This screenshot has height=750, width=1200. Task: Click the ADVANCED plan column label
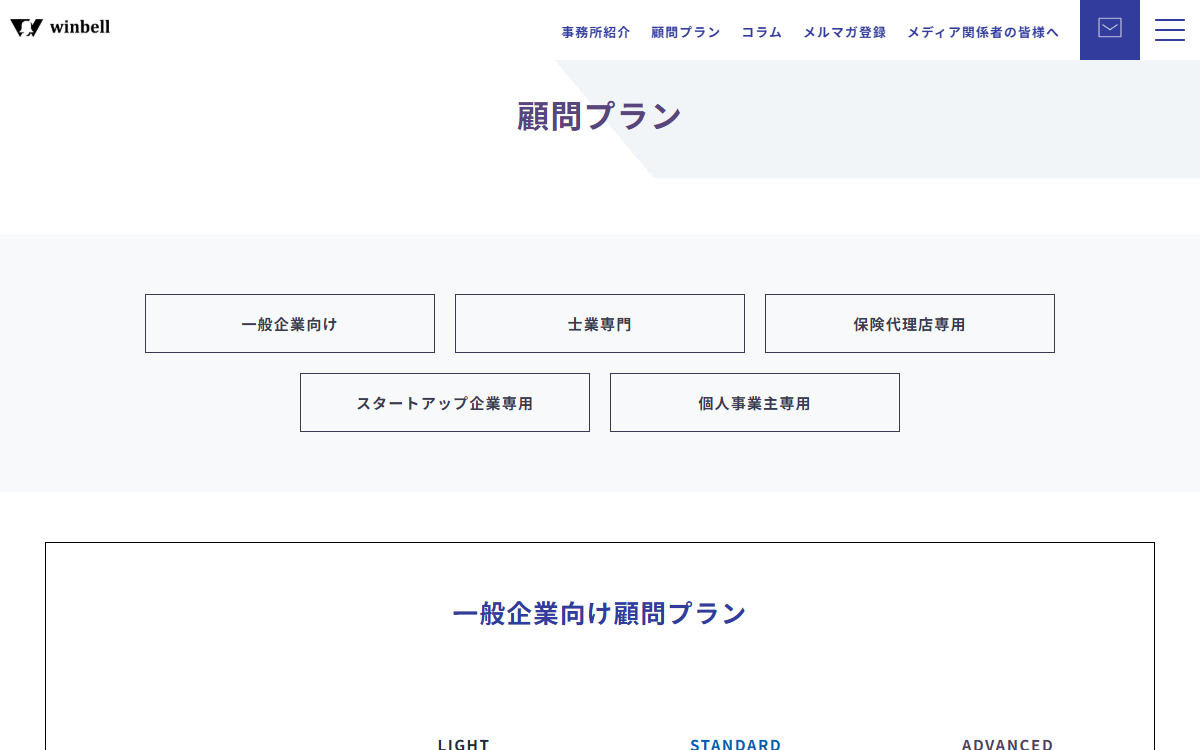pos(1008,744)
